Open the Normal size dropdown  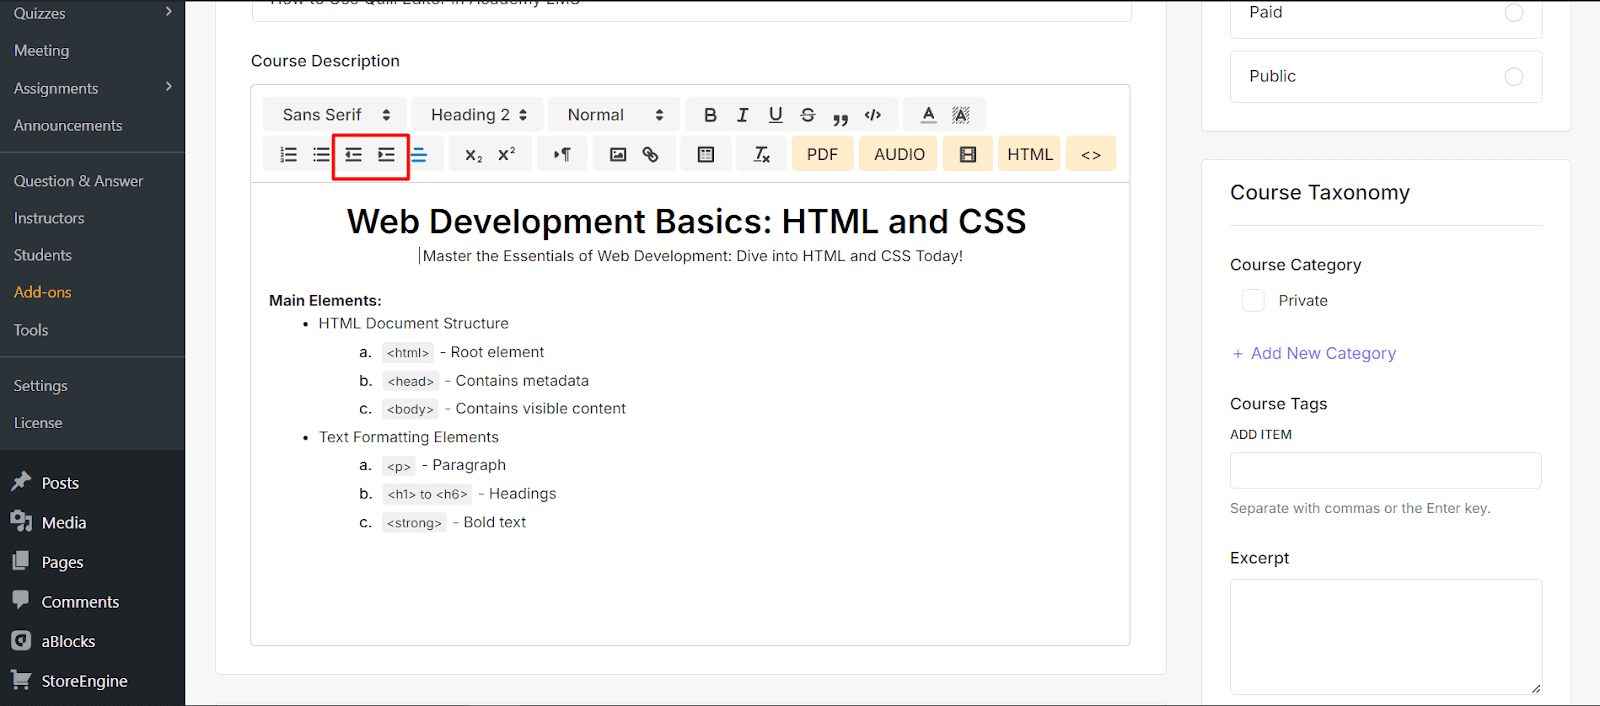click(614, 115)
